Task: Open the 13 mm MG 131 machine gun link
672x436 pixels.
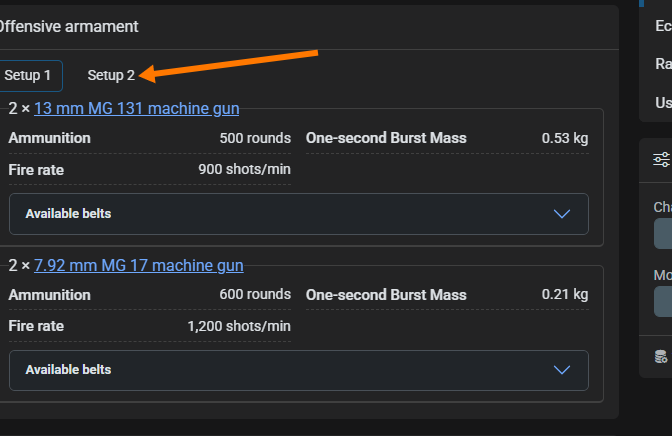Action: tap(136, 108)
